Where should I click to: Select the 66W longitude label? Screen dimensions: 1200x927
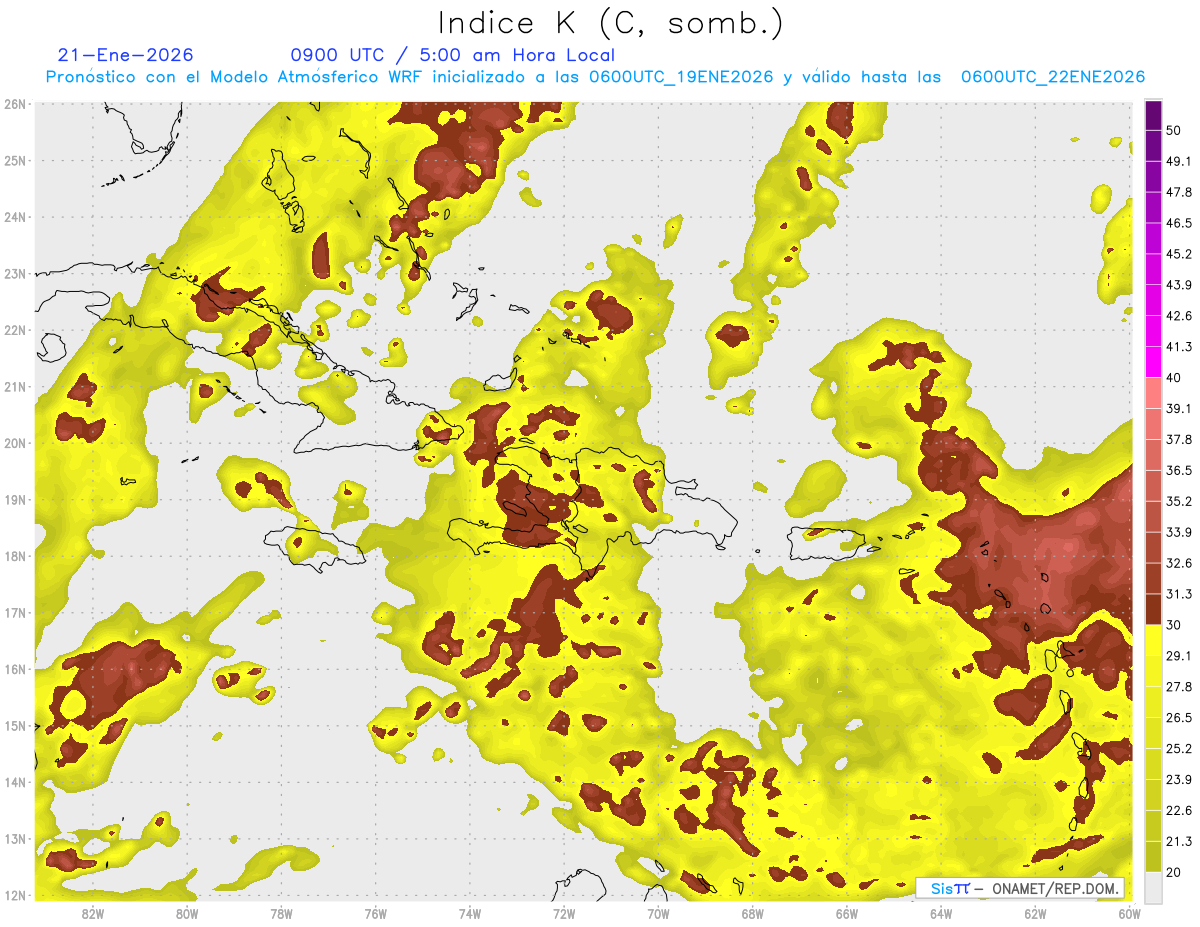click(846, 914)
